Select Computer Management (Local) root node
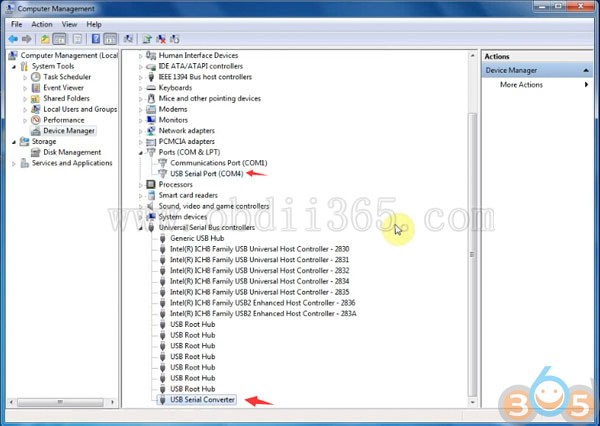 click(x=69, y=55)
